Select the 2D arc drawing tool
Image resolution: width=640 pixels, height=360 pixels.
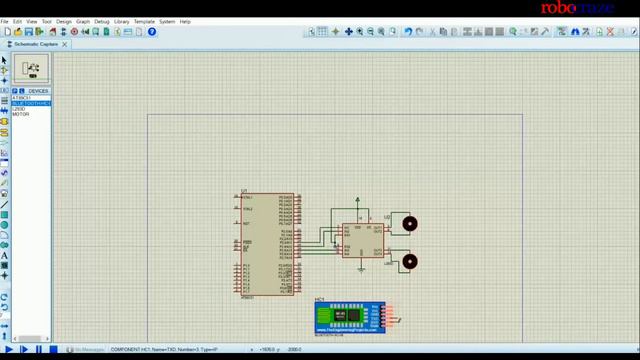click(4, 235)
